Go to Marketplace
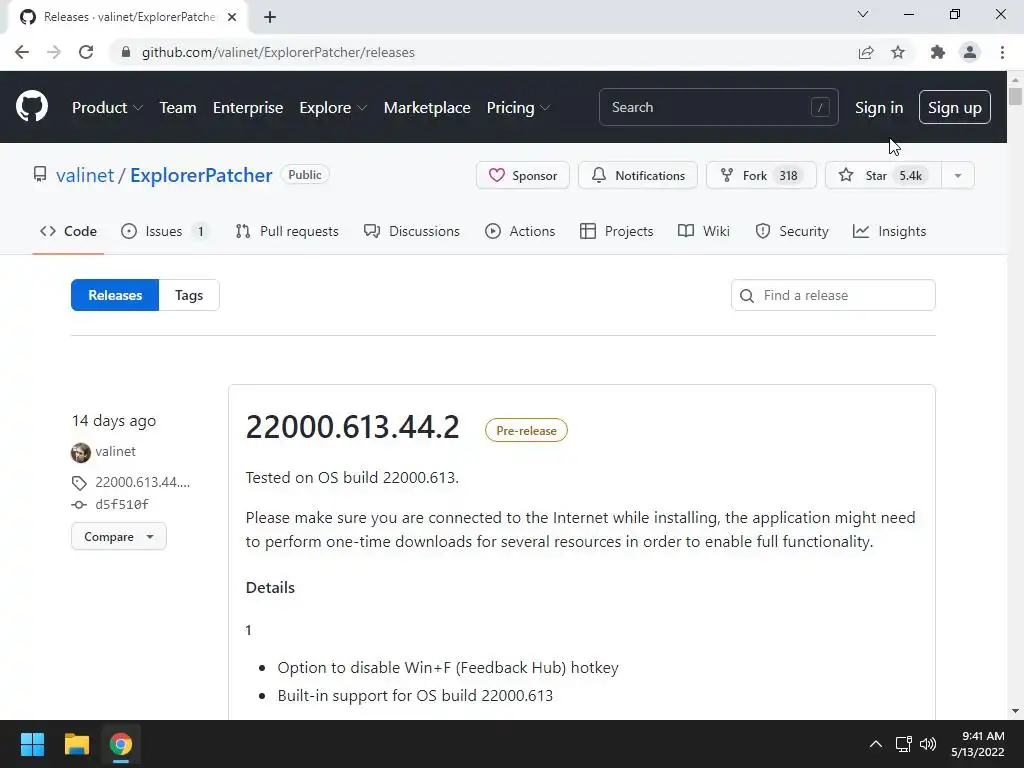Image resolution: width=1024 pixels, height=768 pixels. tap(426, 108)
